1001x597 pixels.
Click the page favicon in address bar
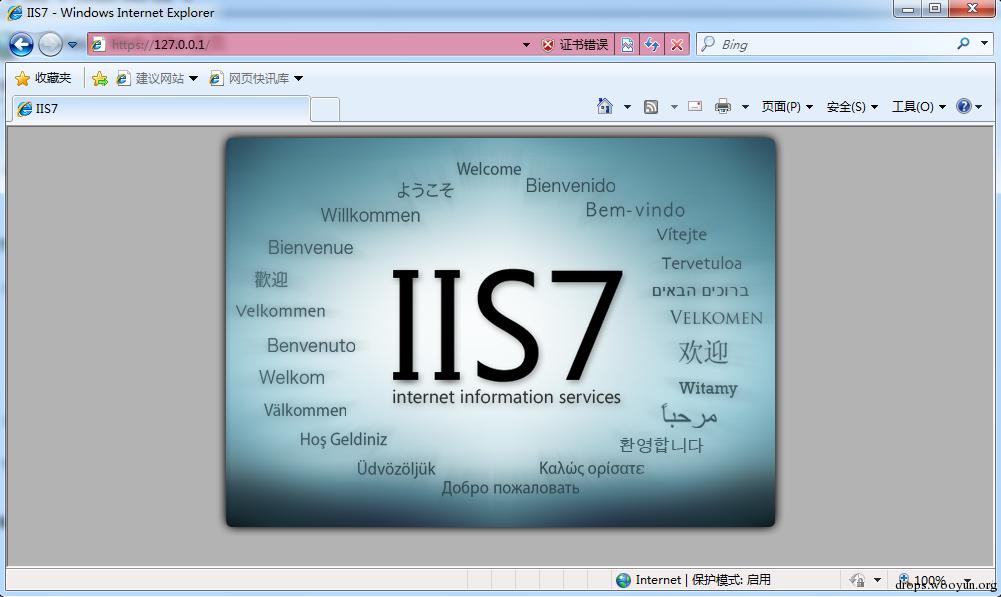[98, 44]
